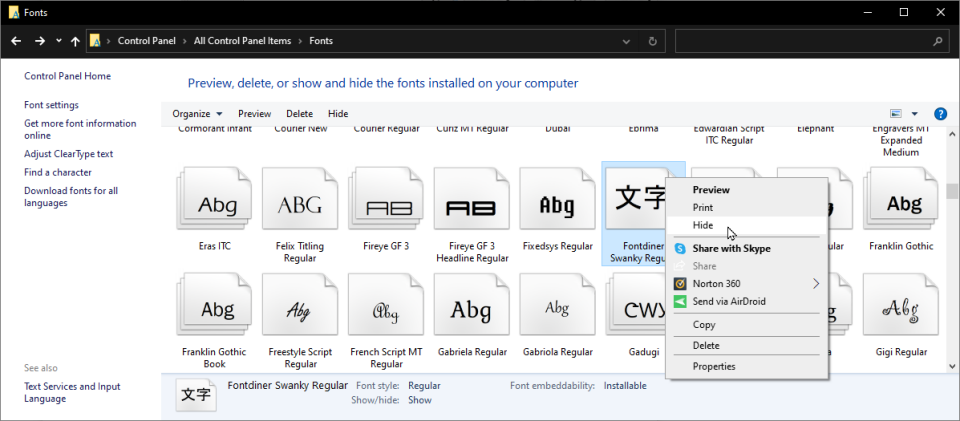Open the Find a character link
This screenshot has height=421, width=960.
point(58,173)
